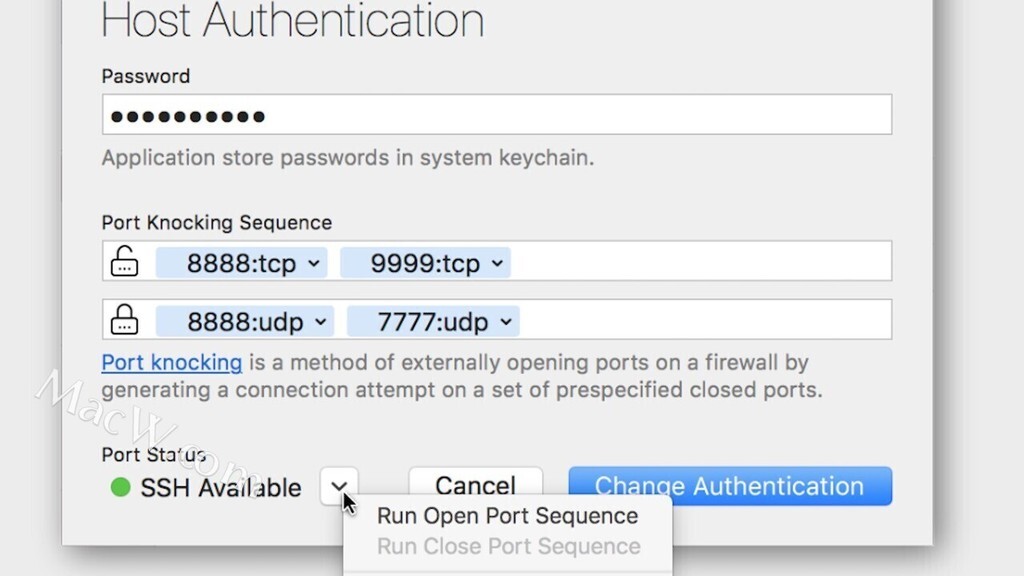Click empty area of open-sequence port field
Screen dimensions: 1024x576
[699, 261]
